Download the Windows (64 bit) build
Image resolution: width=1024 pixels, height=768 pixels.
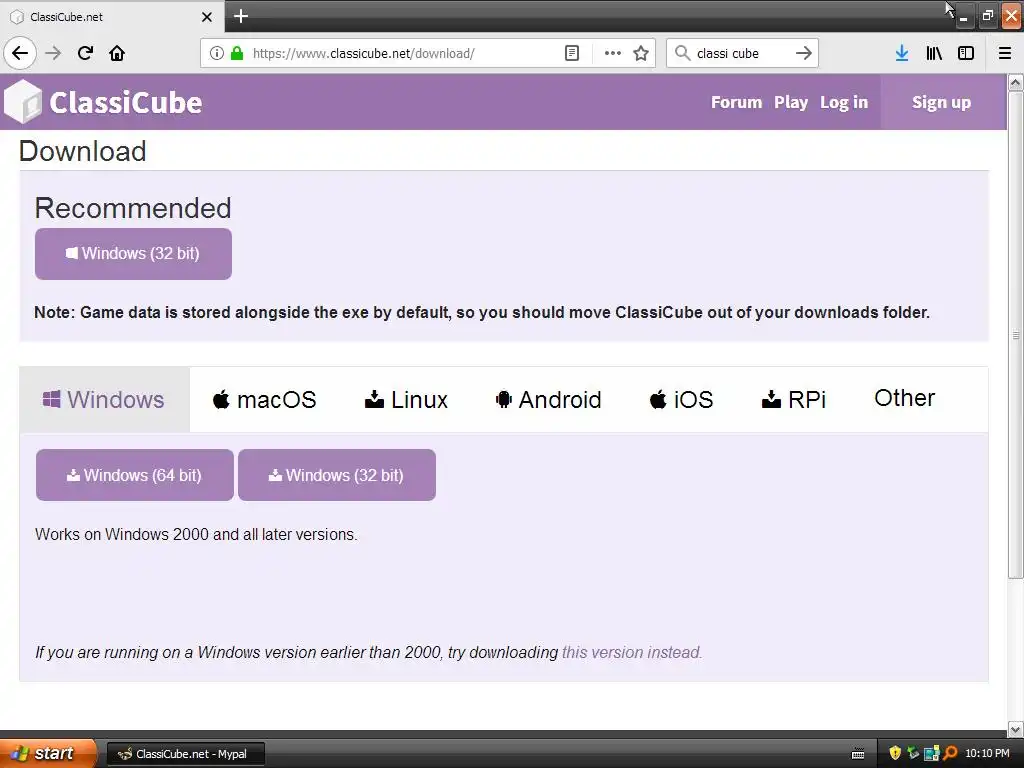[x=135, y=475]
